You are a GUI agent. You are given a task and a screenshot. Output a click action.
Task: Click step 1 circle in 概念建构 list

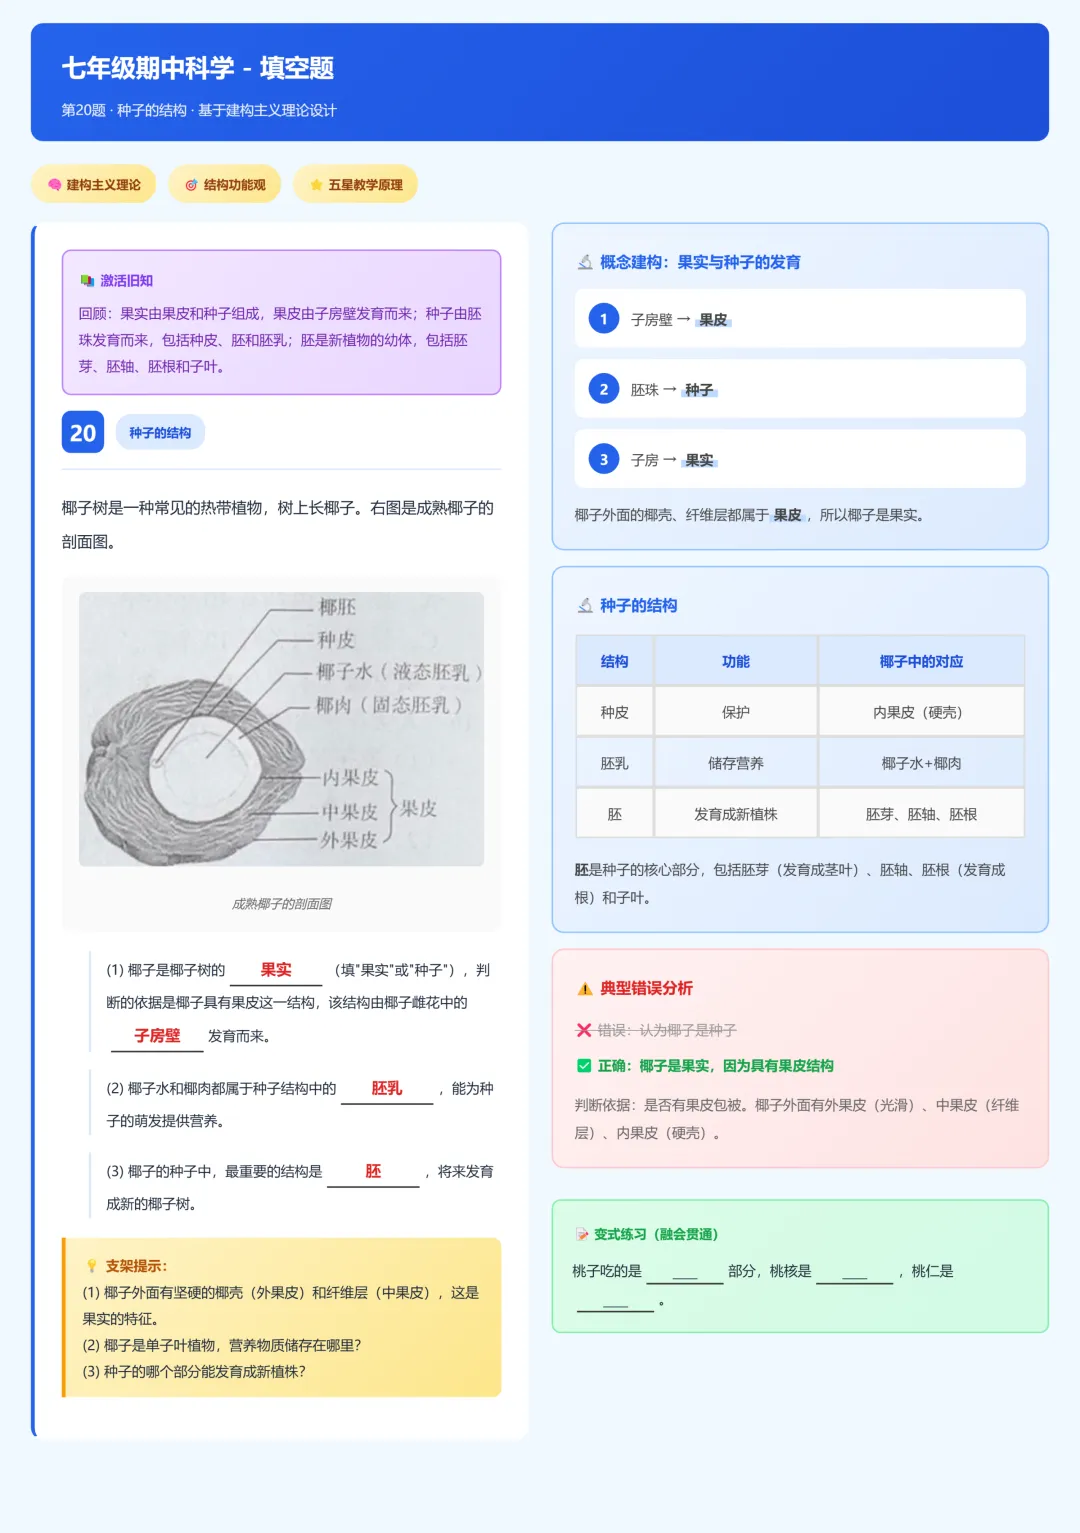603,318
